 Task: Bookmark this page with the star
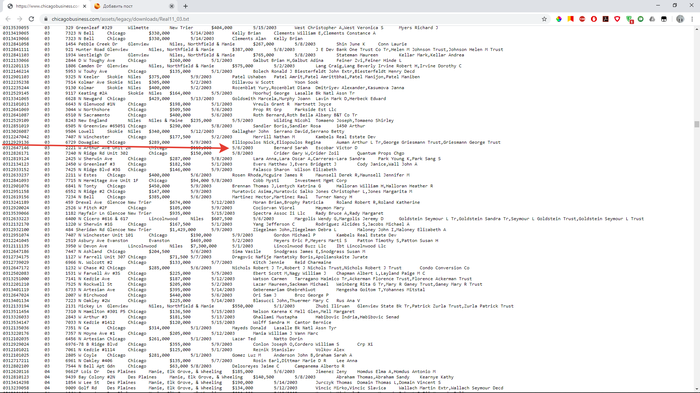544,19
